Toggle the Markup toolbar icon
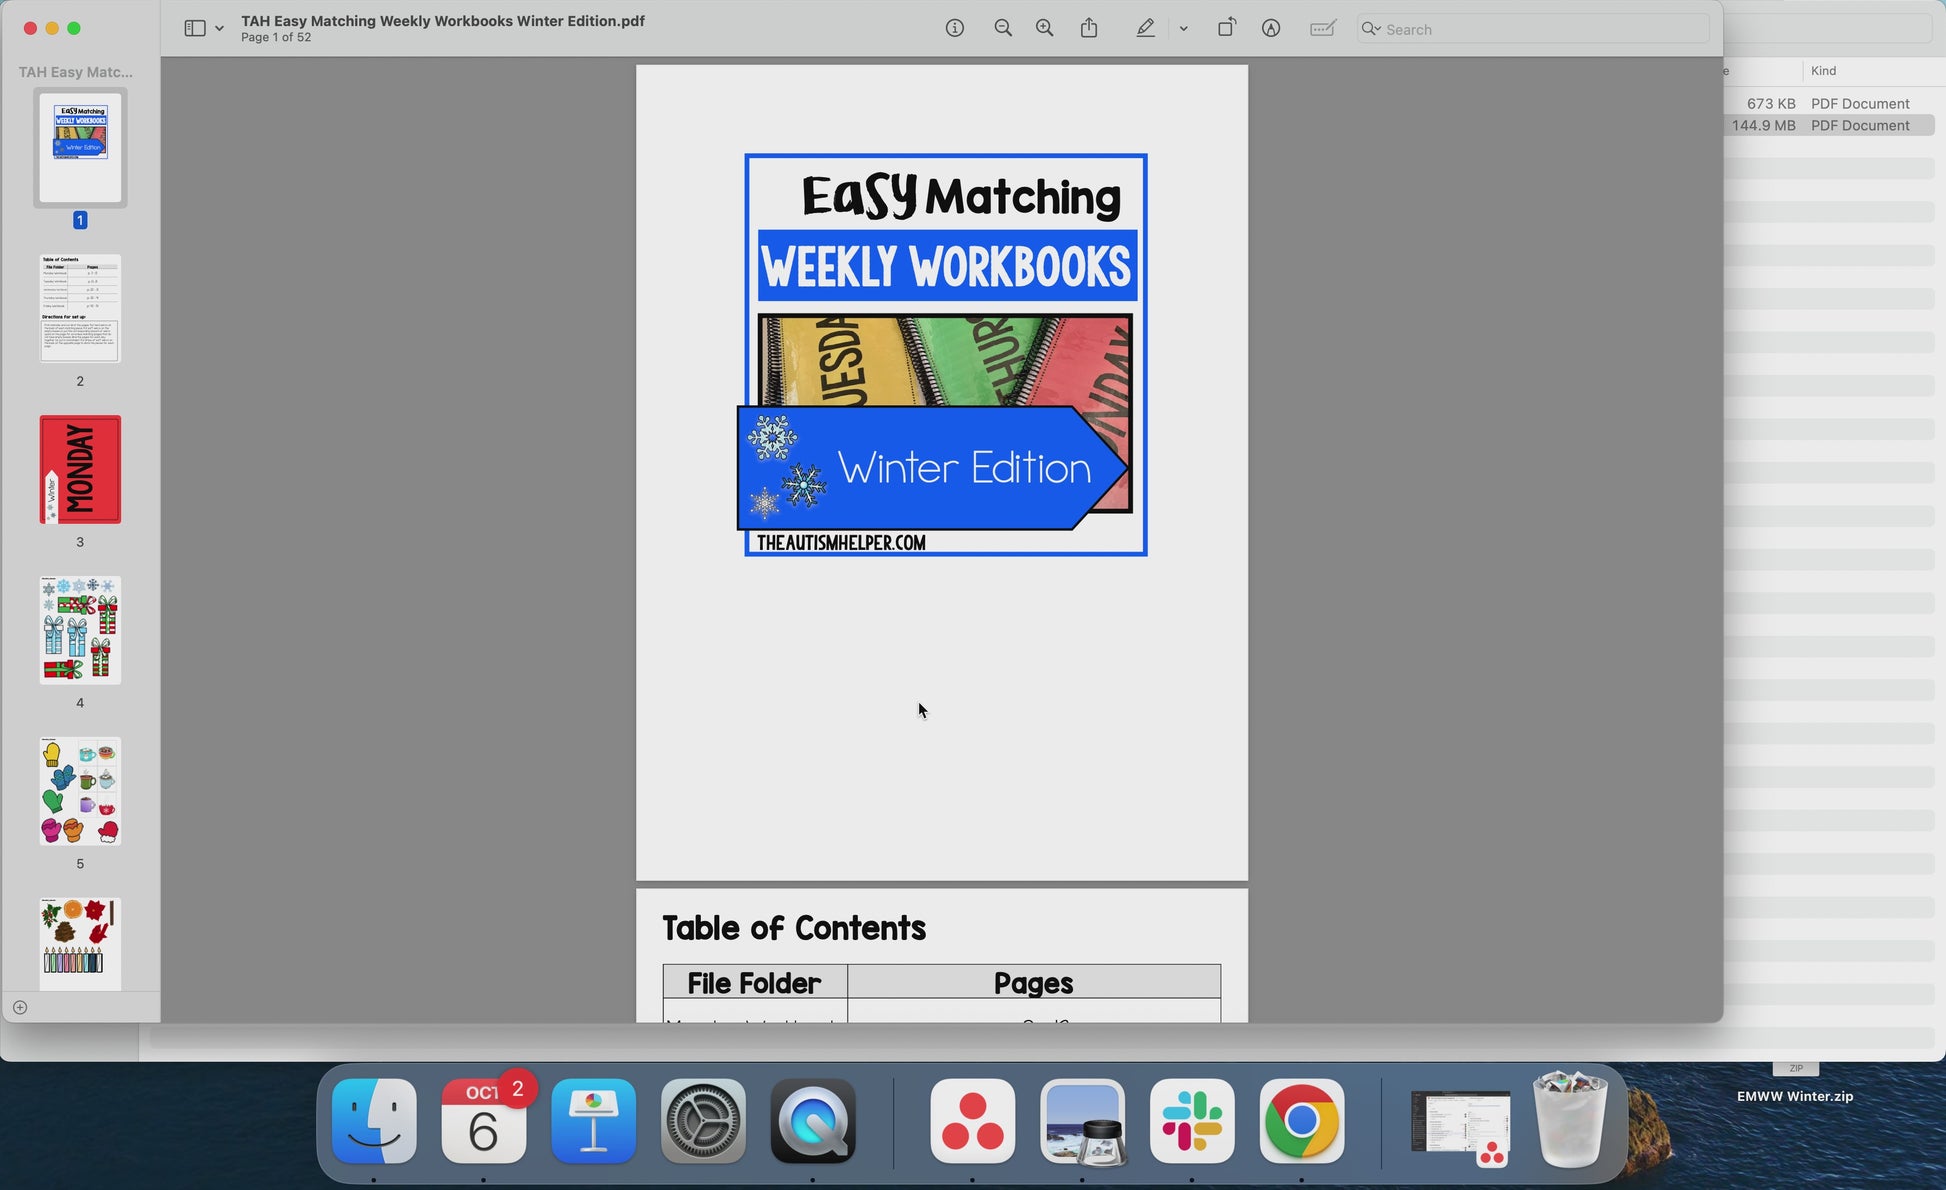Image resolution: width=1946 pixels, height=1190 pixels. click(1270, 29)
